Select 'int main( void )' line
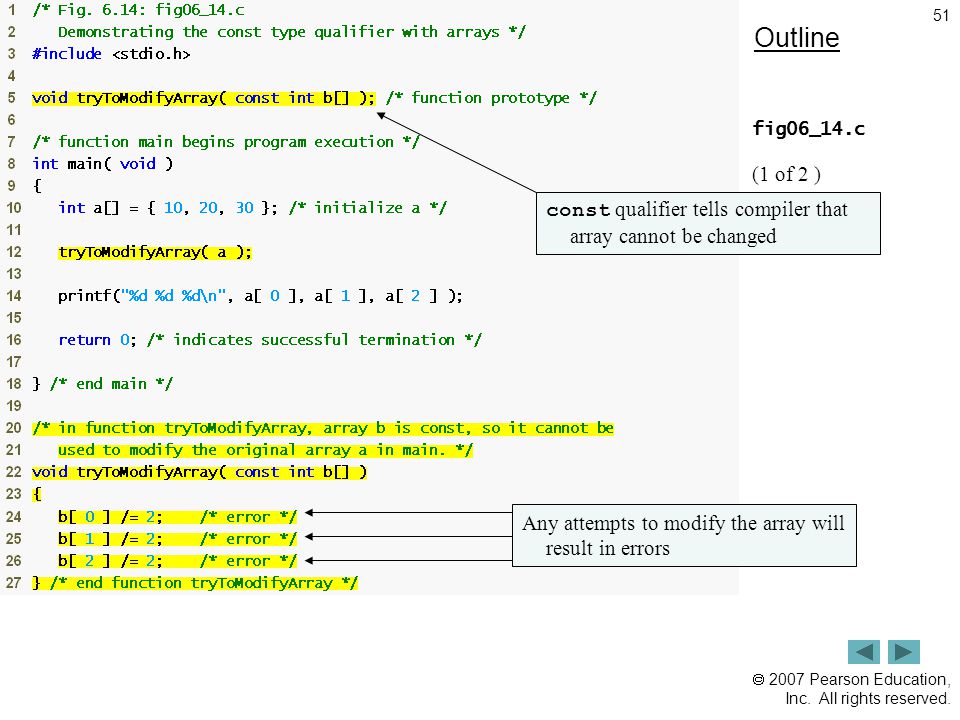 [102, 163]
